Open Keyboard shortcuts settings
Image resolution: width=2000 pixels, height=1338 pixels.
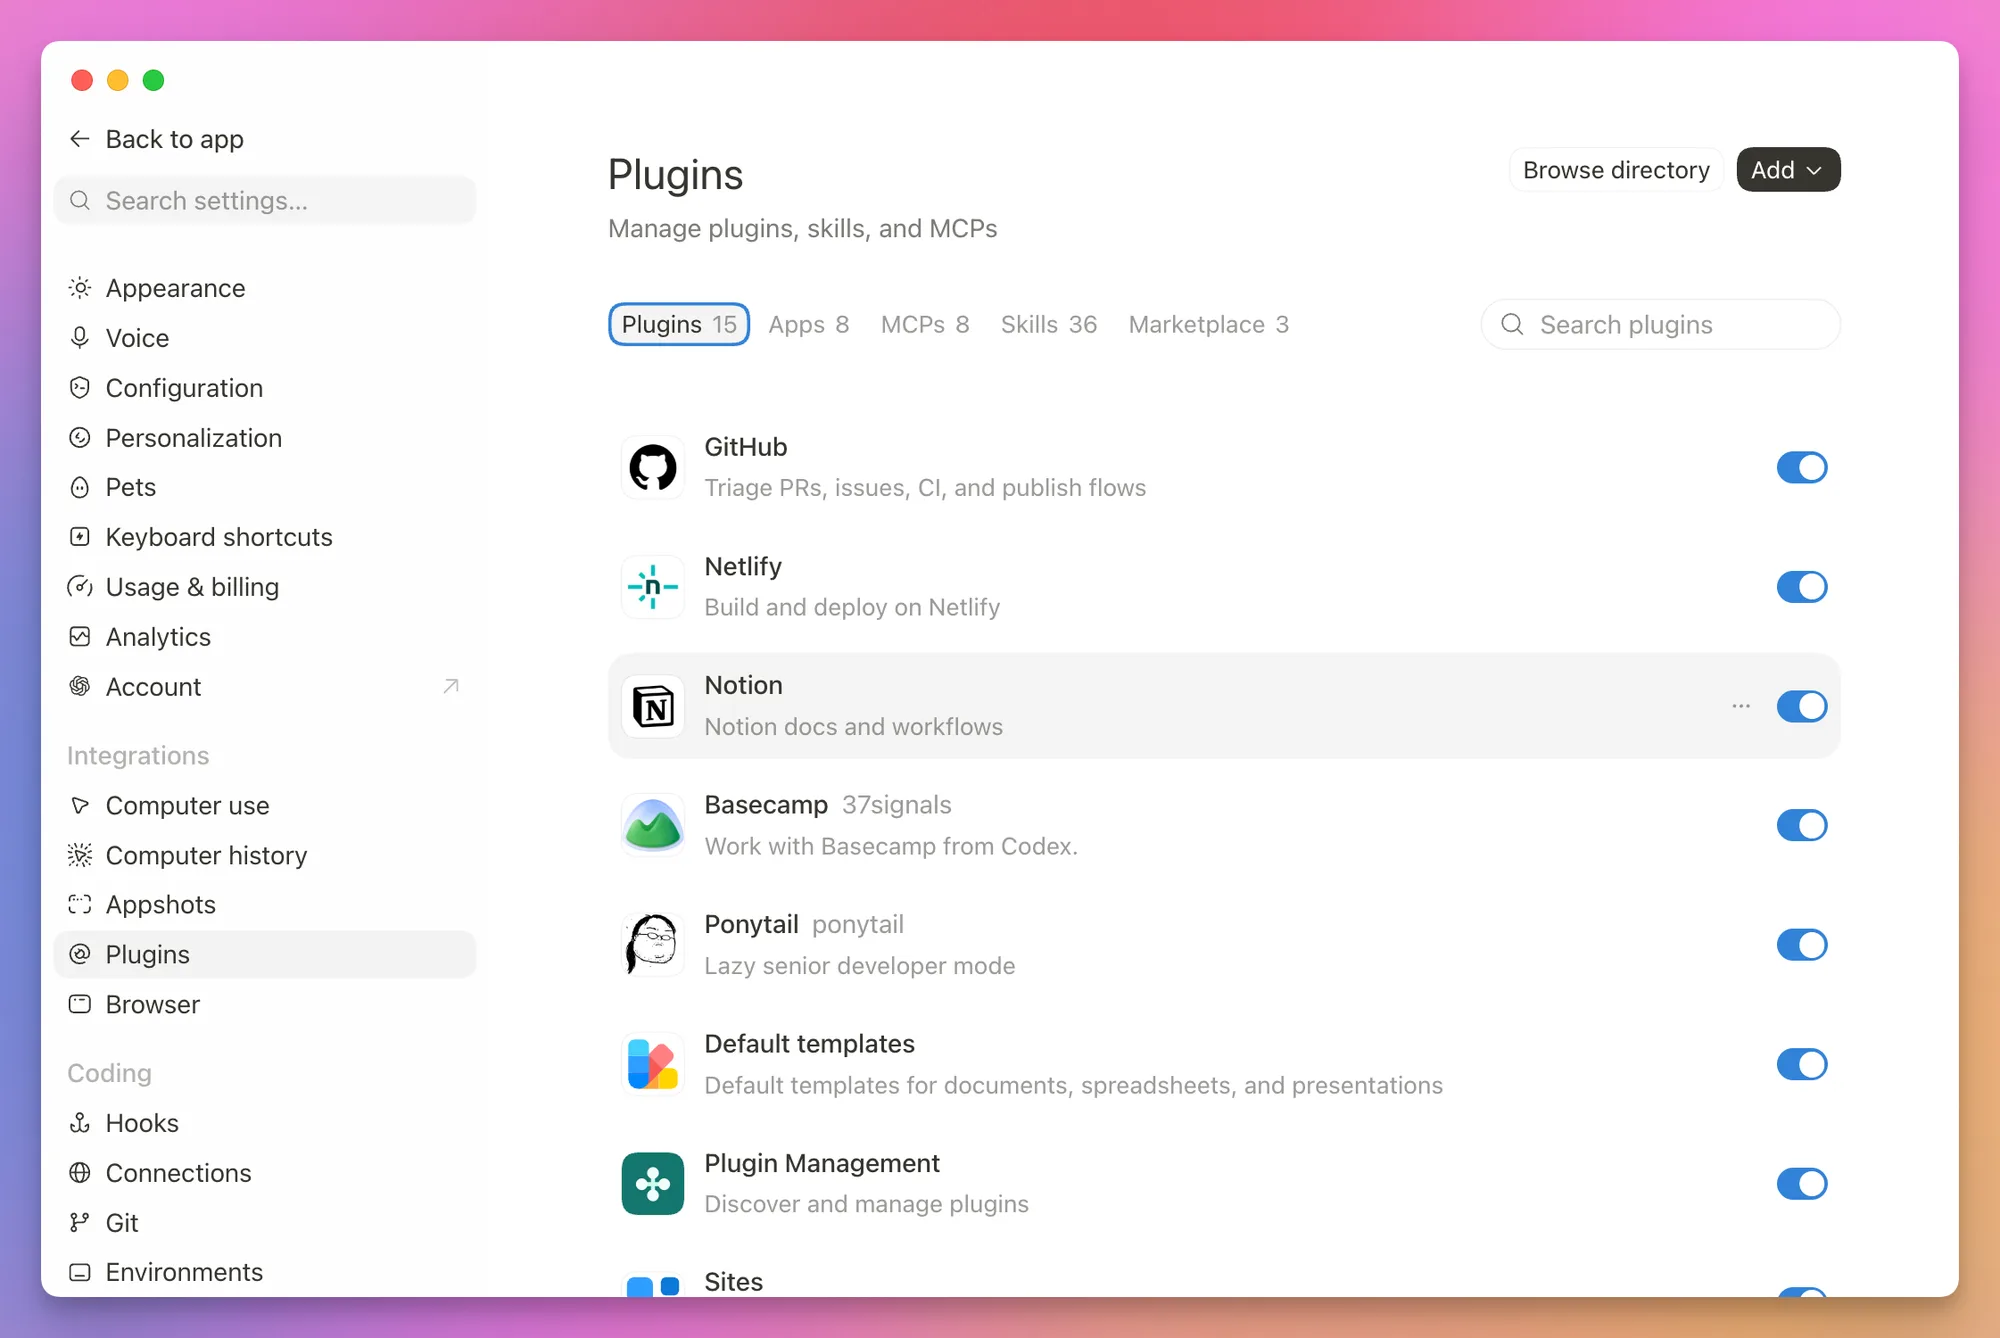click(265, 537)
